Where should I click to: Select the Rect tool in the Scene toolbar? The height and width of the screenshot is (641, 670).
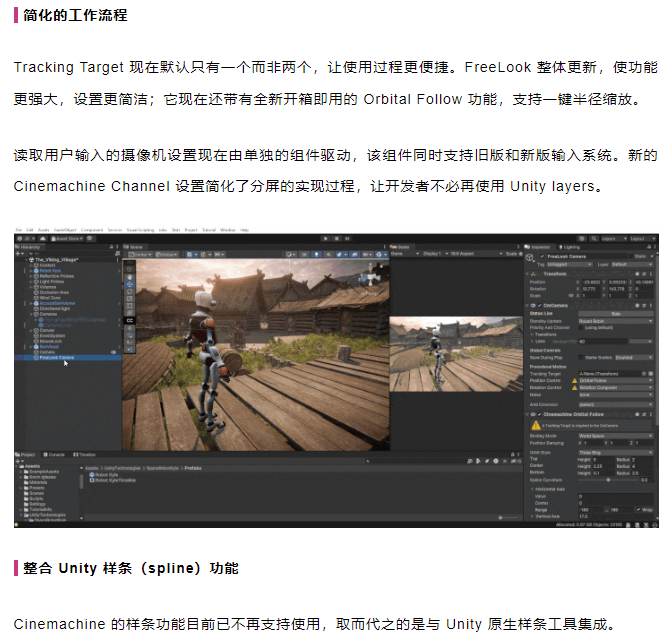coord(129,306)
